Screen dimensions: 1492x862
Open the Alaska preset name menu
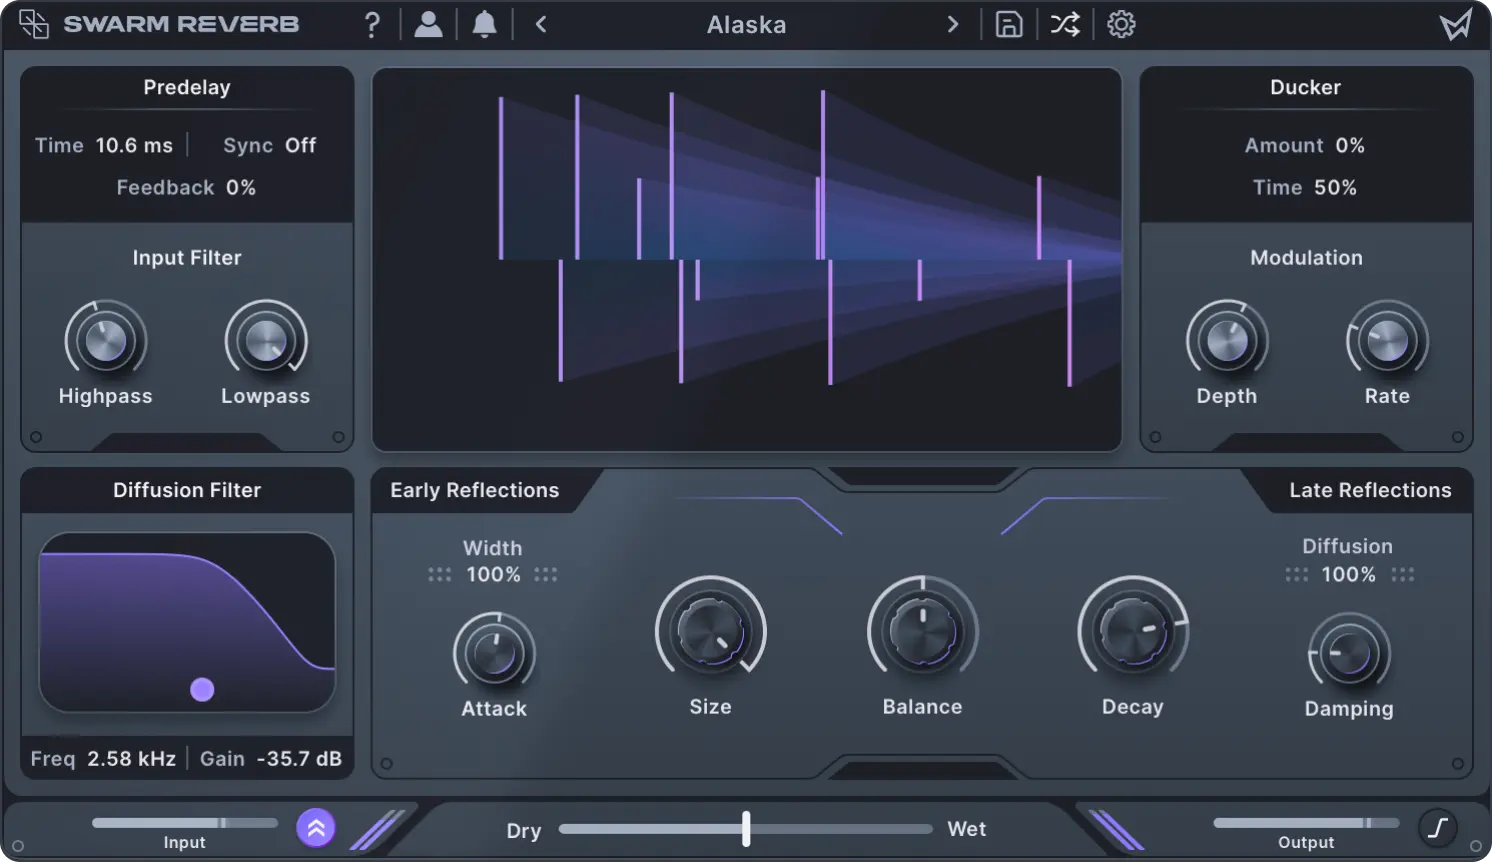click(x=746, y=24)
